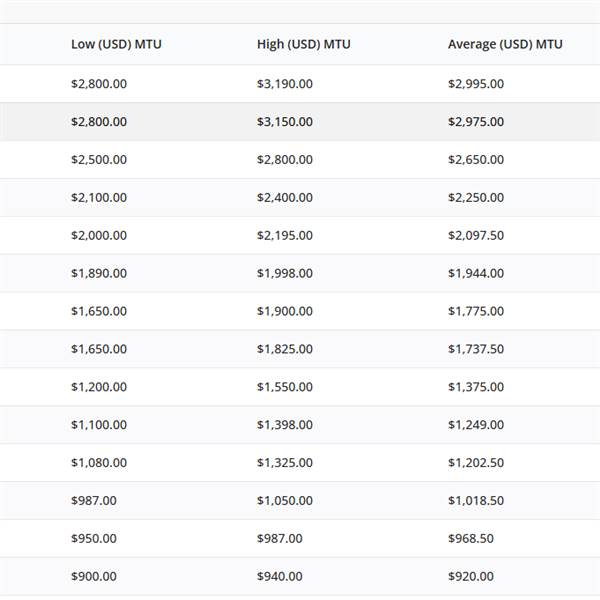
Task: Click the Low (USD) MTU column header
Action: tap(116, 45)
